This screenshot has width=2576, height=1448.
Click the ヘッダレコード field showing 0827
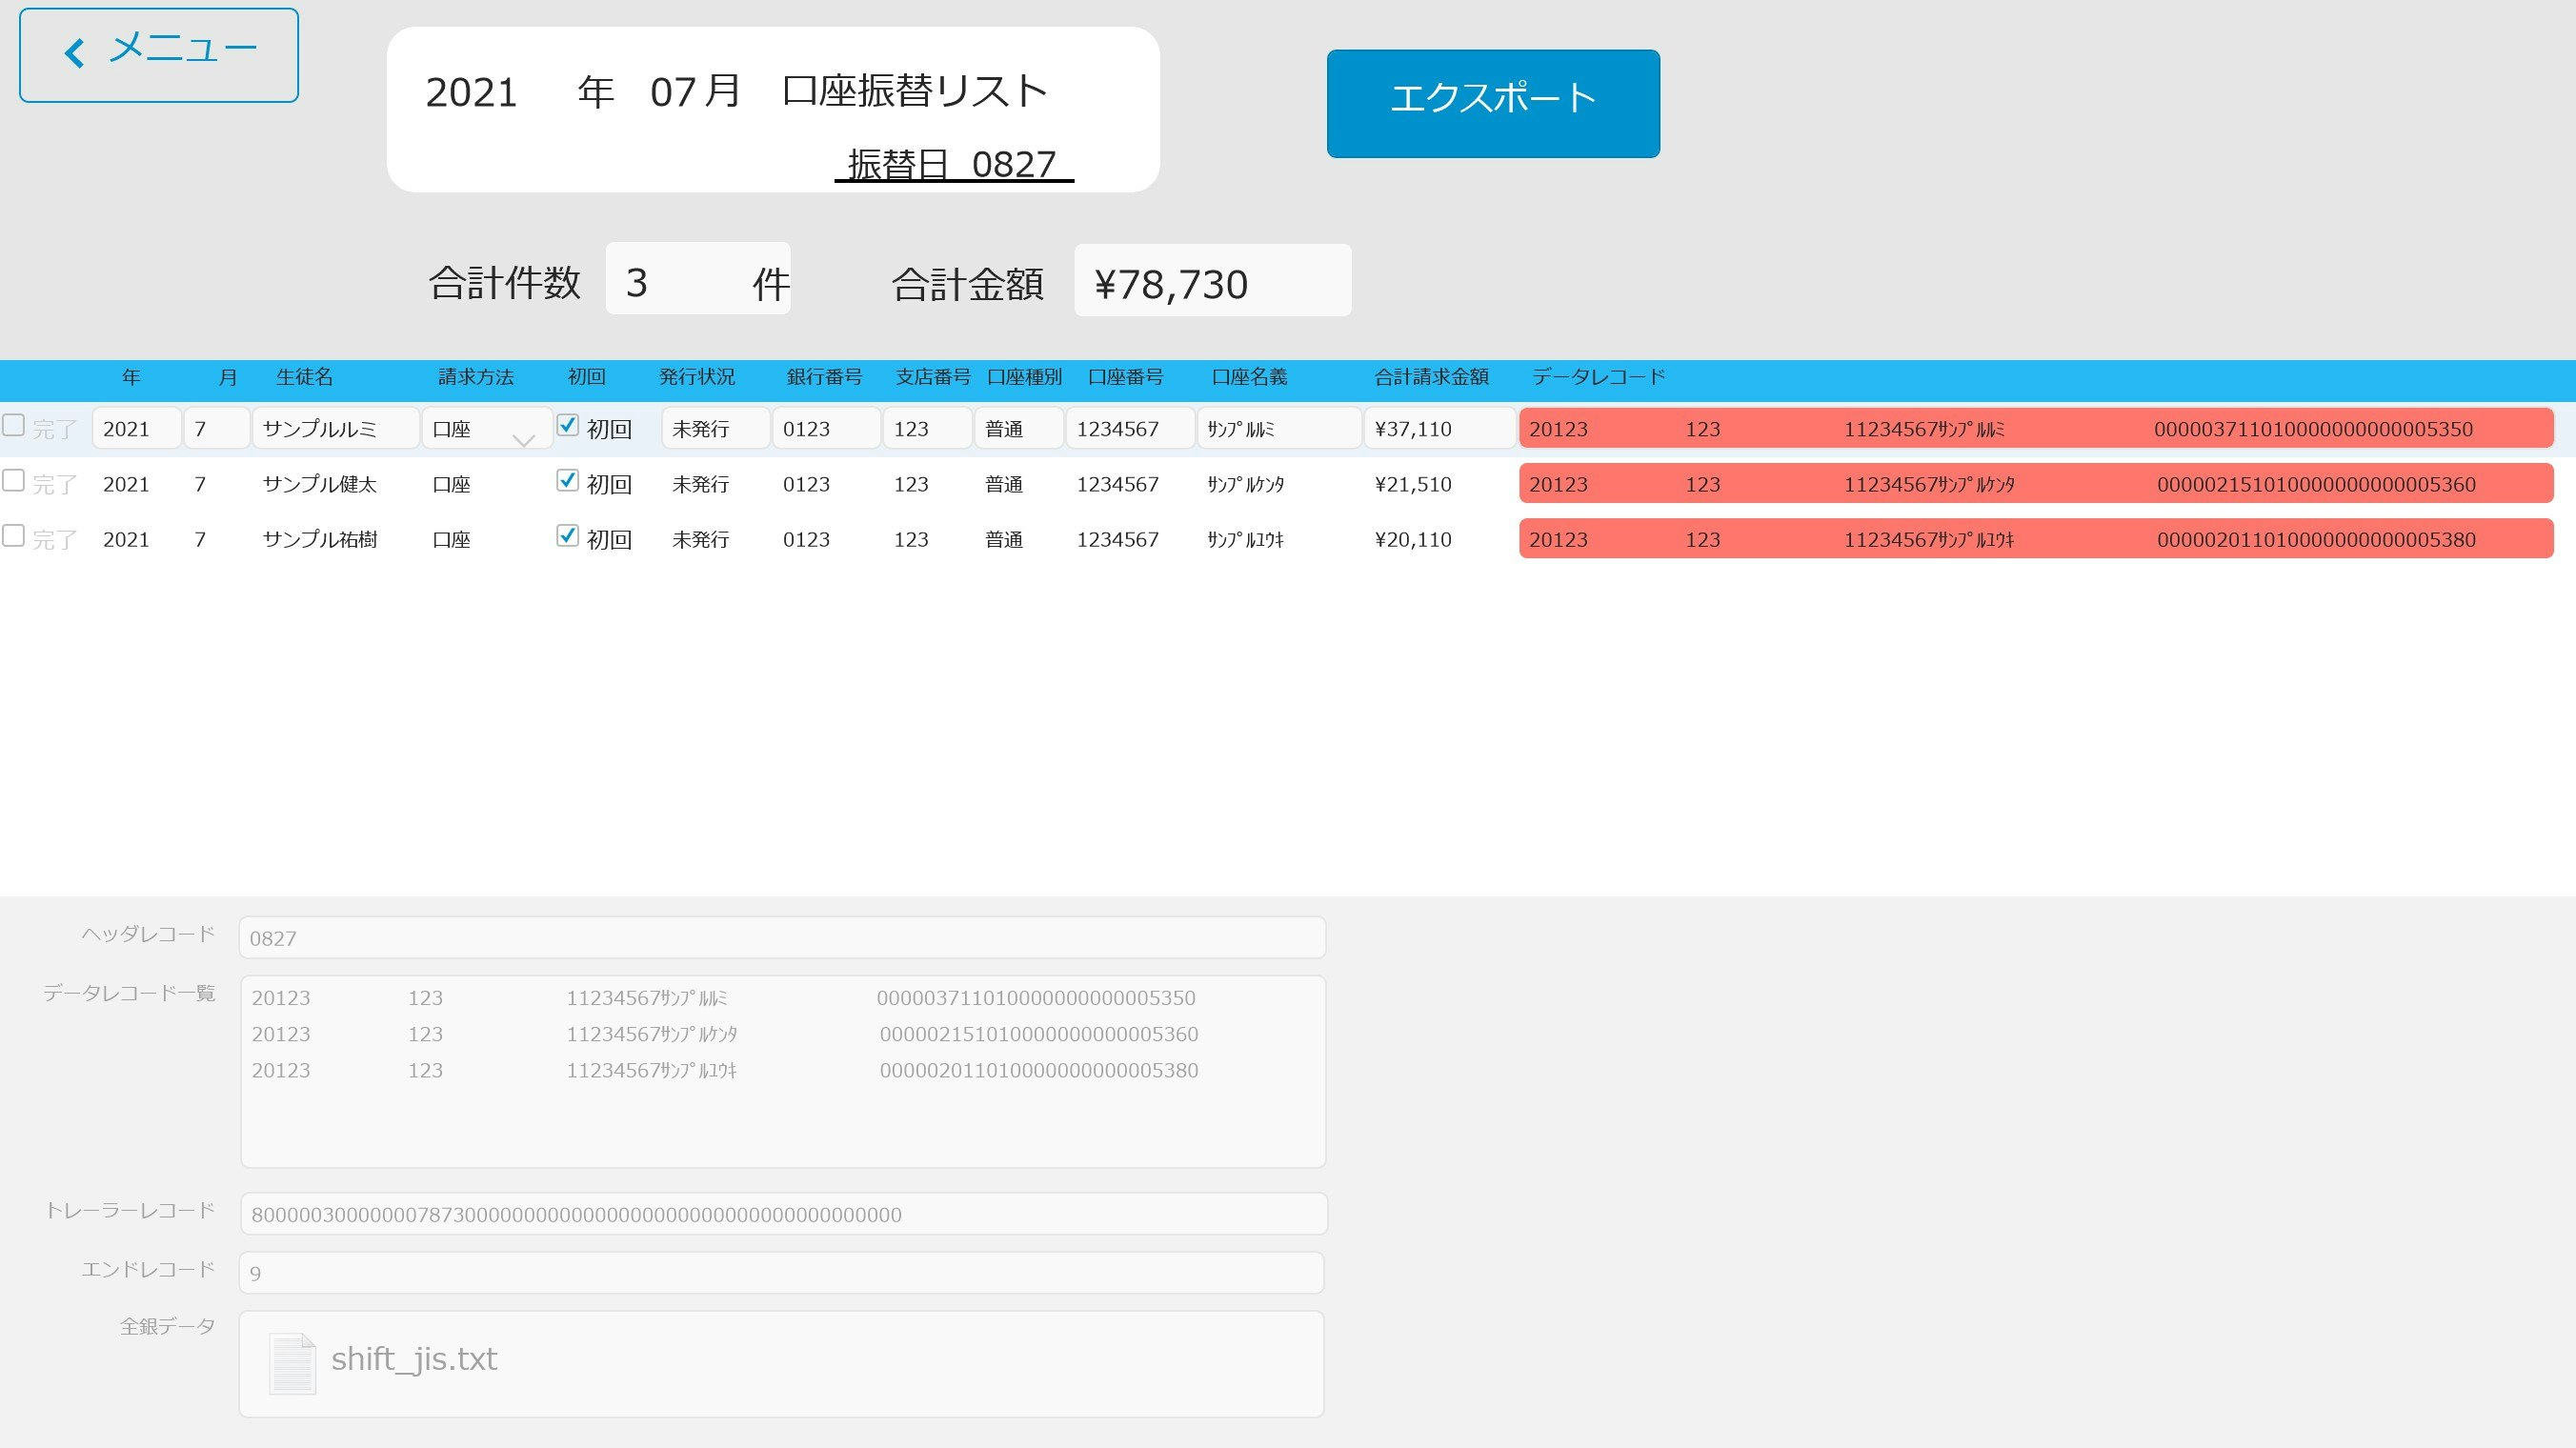point(782,938)
